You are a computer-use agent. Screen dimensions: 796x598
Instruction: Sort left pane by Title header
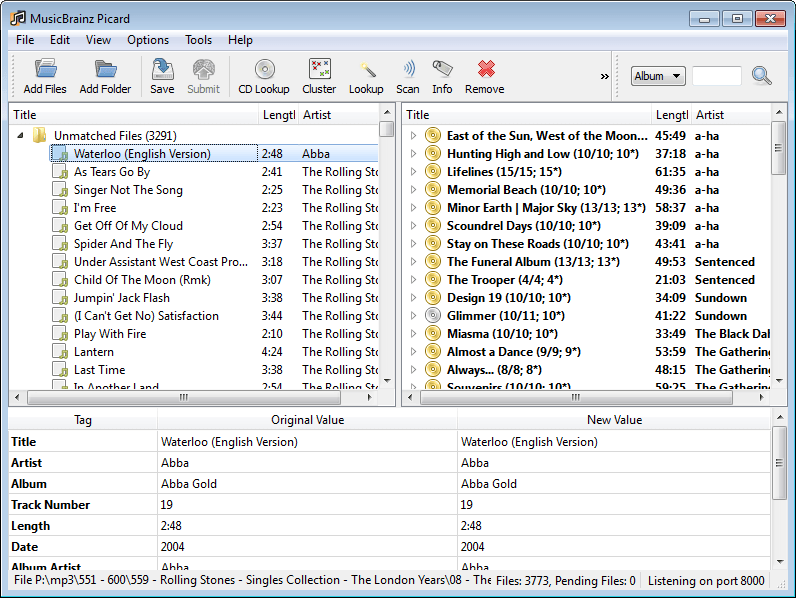pos(134,115)
